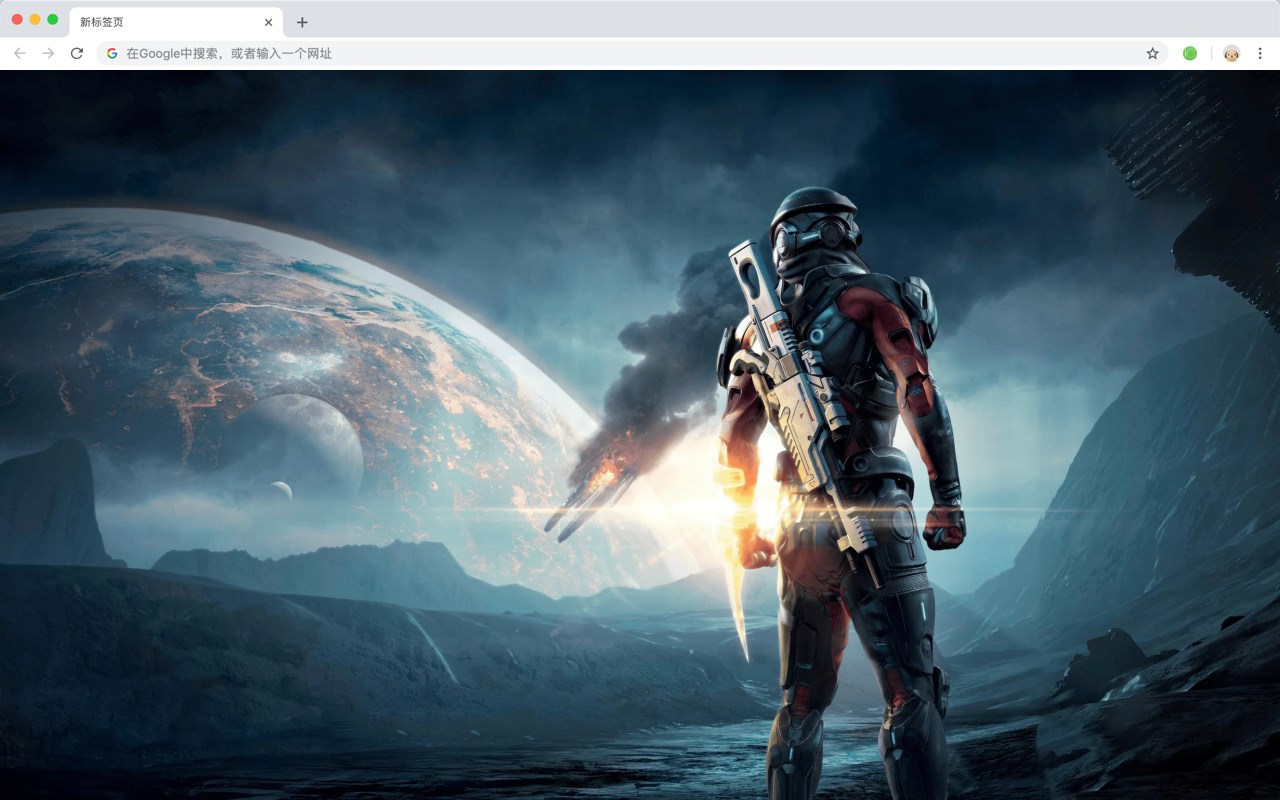1280x800 pixels.
Task: Focus the address bar search field
Action: click(x=632, y=53)
